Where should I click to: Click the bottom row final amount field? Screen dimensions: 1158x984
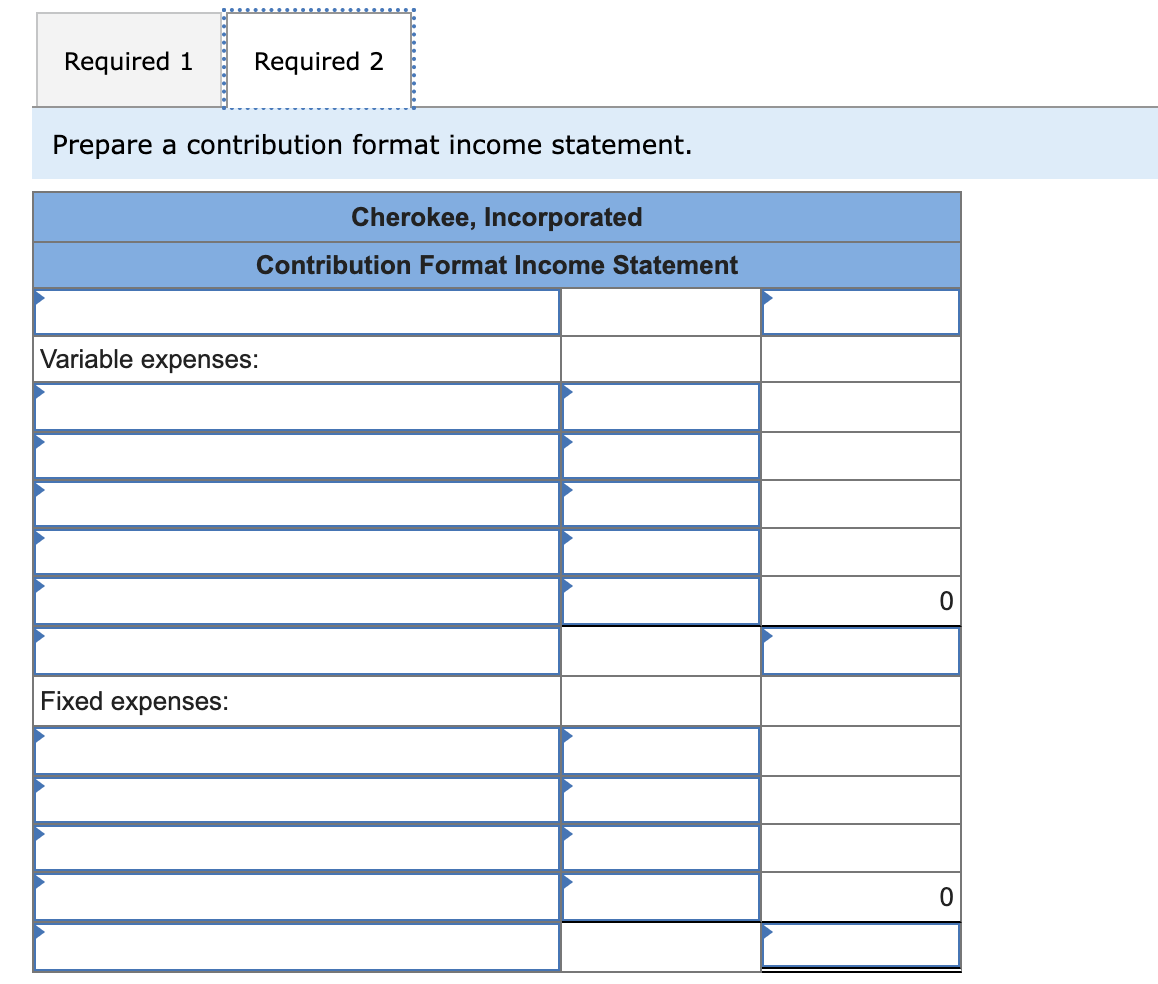click(860, 946)
